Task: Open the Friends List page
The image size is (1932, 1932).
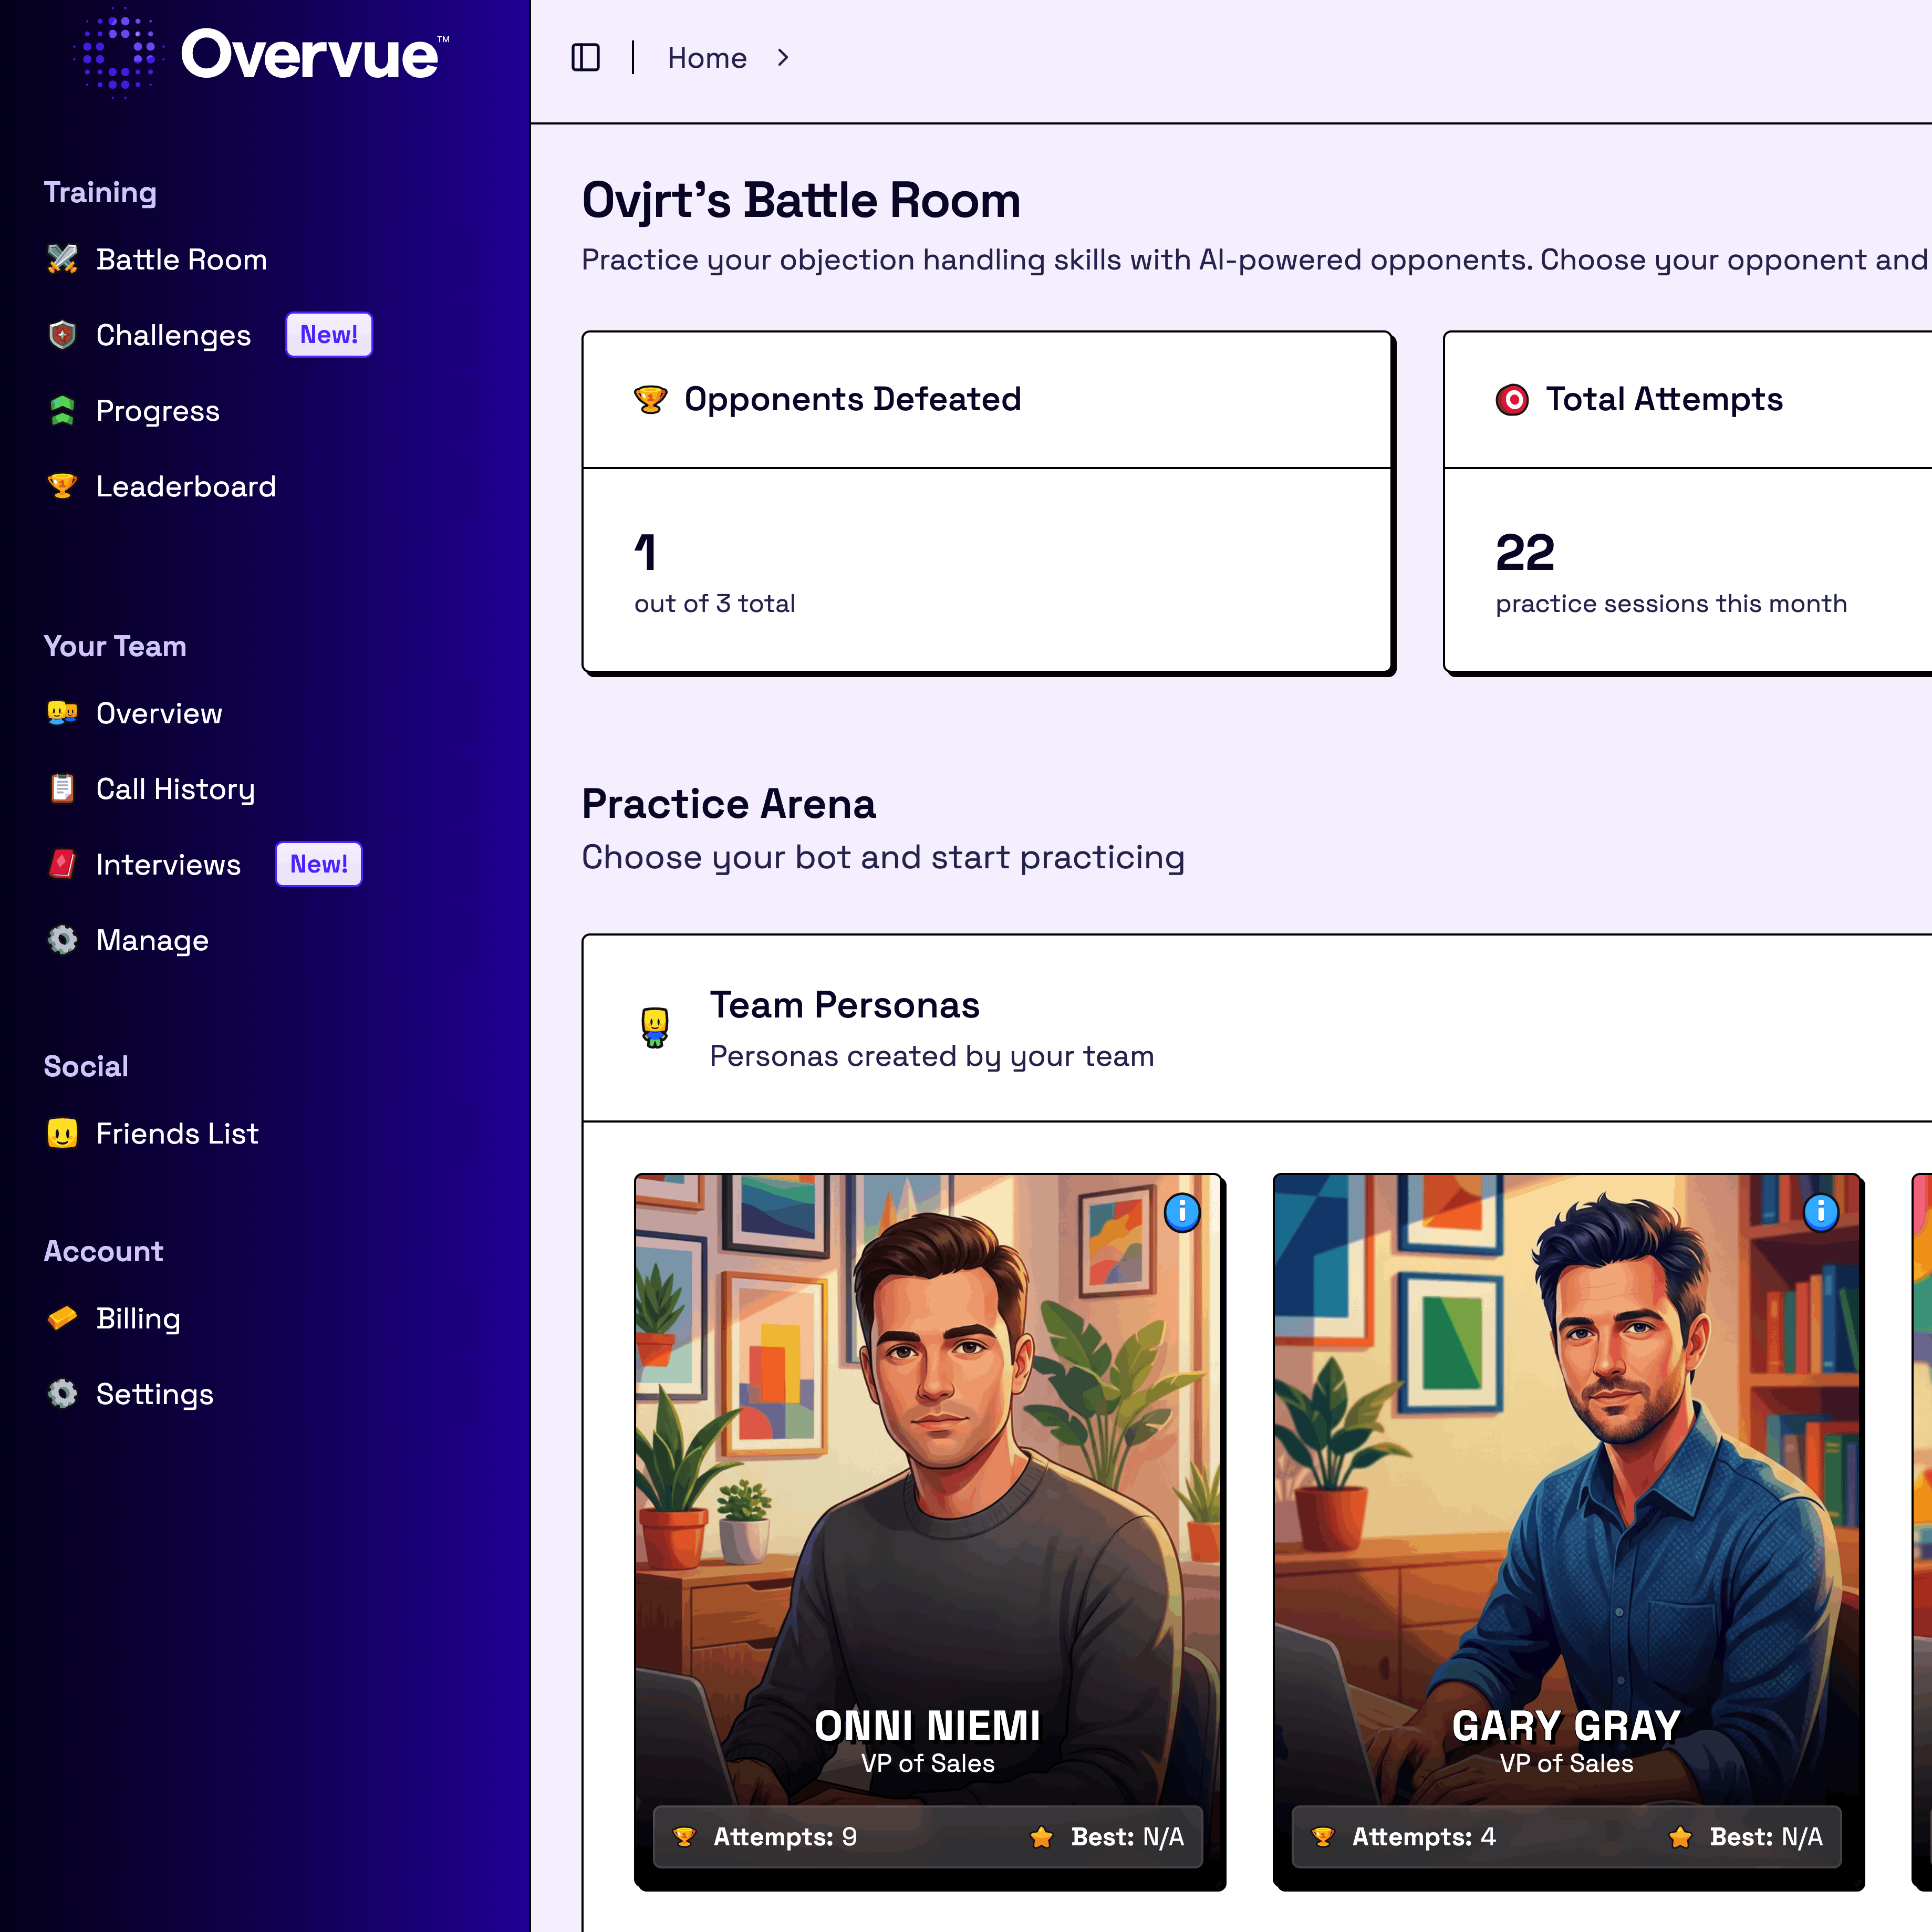Action: click(x=177, y=1134)
